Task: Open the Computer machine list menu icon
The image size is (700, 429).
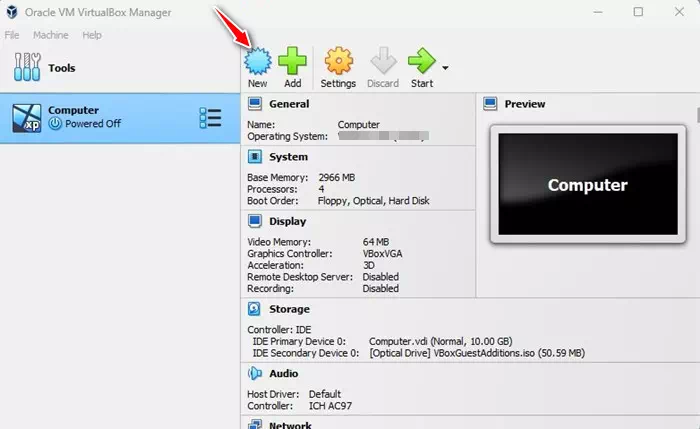Action: [x=210, y=118]
